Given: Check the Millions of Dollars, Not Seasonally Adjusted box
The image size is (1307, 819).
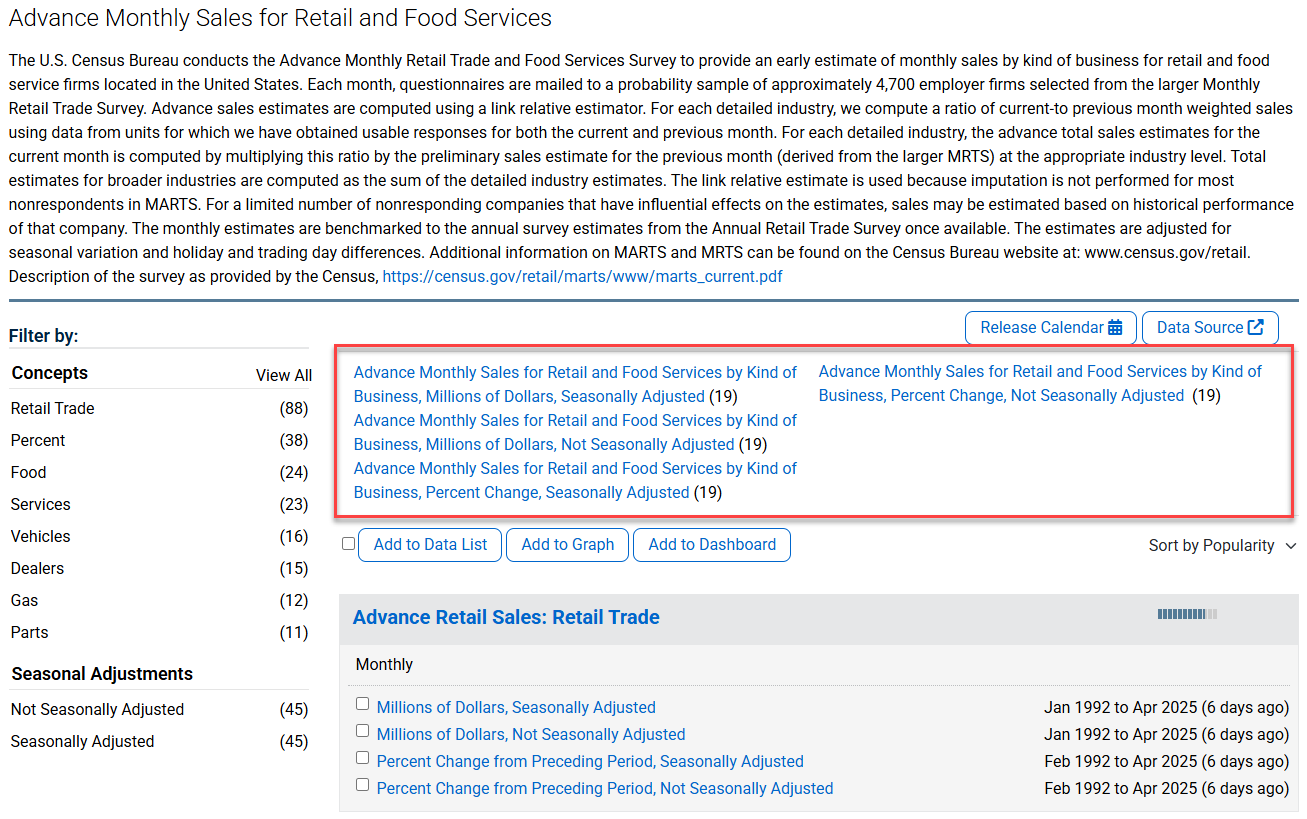Looking at the screenshot, I should pos(362,731).
